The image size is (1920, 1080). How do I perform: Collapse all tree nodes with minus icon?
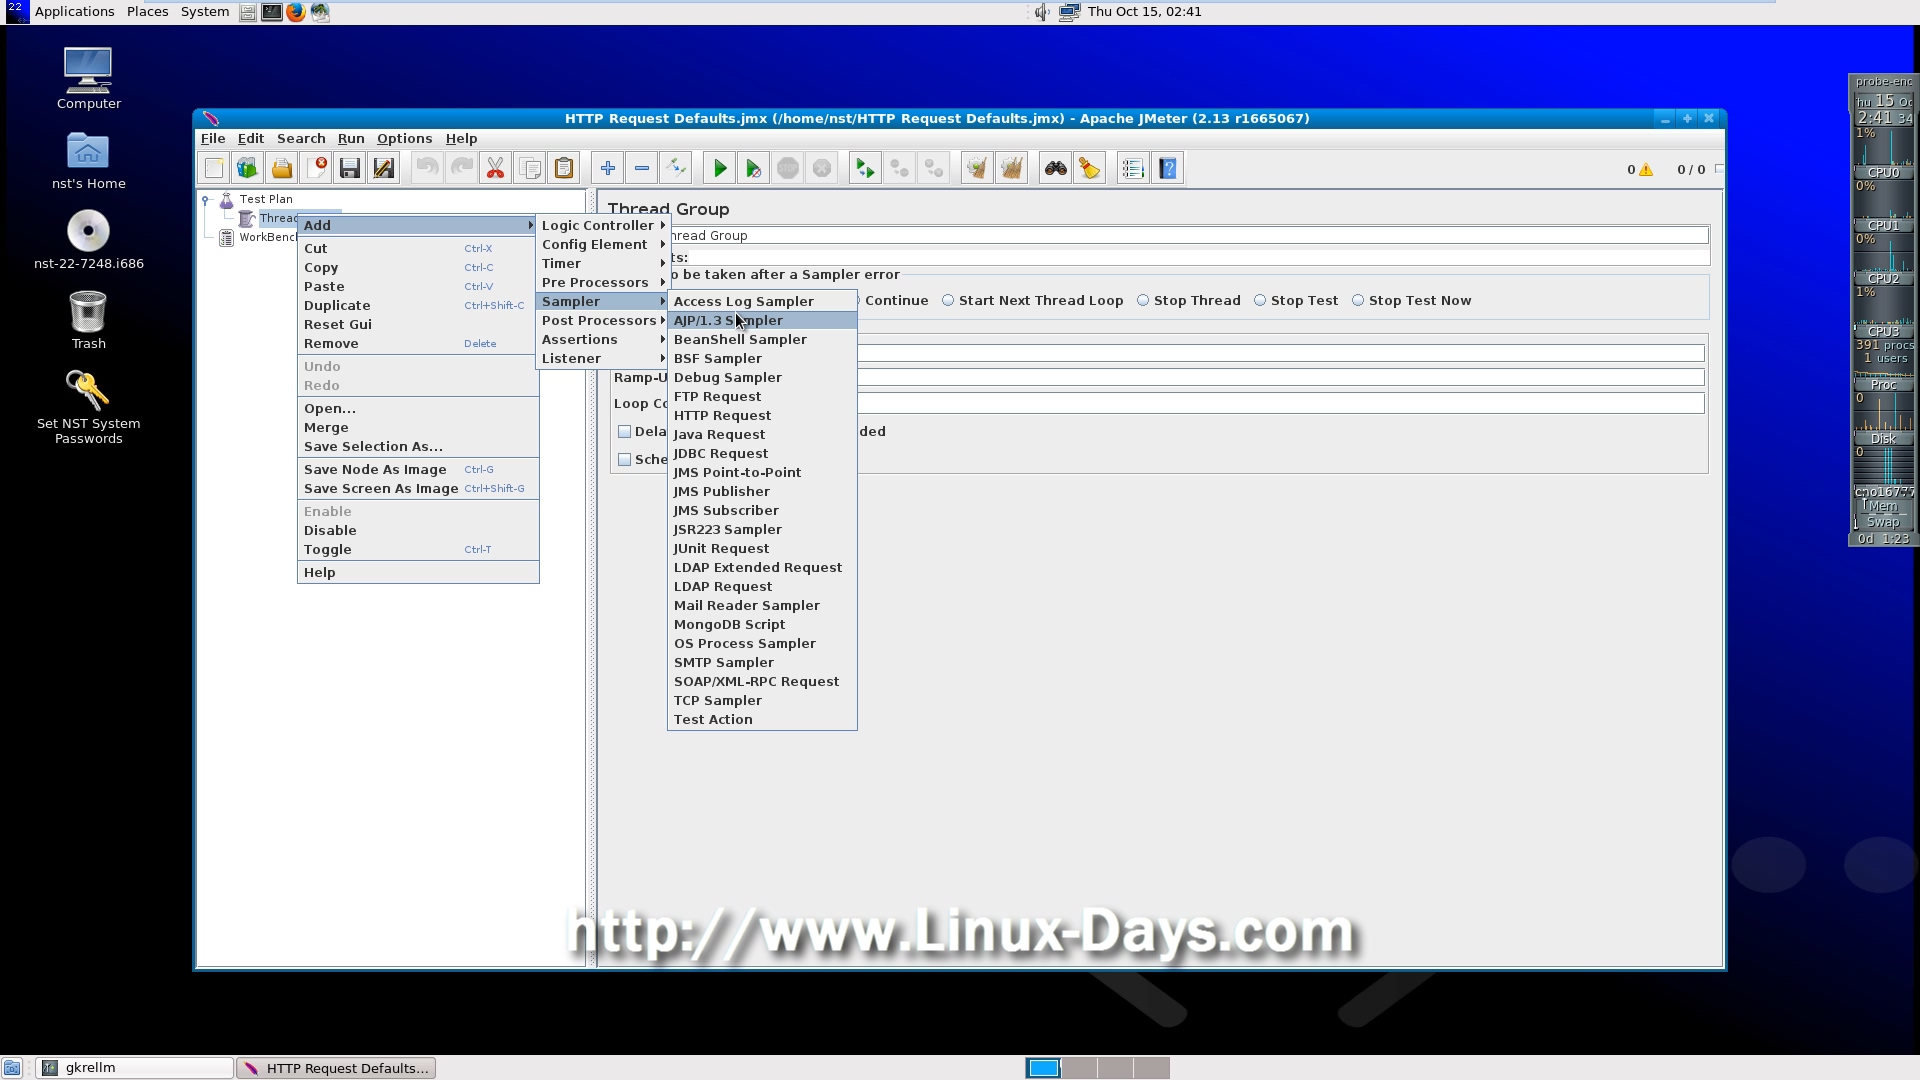(x=642, y=169)
